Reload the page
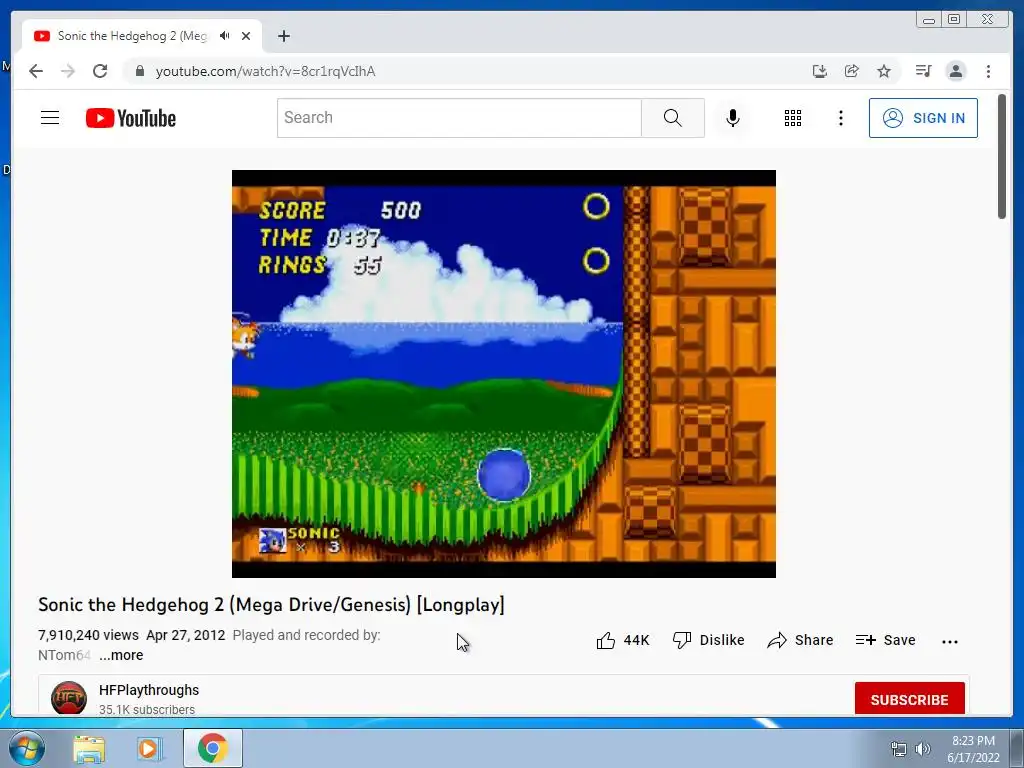1024x768 pixels. point(100,71)
